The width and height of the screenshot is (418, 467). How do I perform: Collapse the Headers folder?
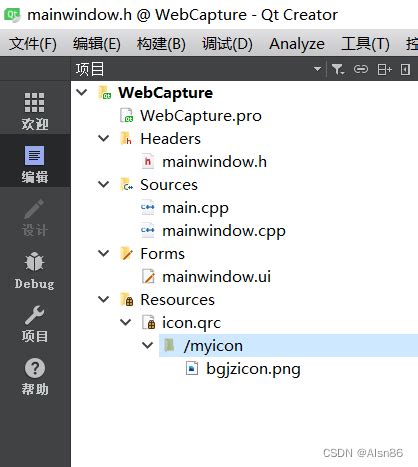click(x=104, y=138)
